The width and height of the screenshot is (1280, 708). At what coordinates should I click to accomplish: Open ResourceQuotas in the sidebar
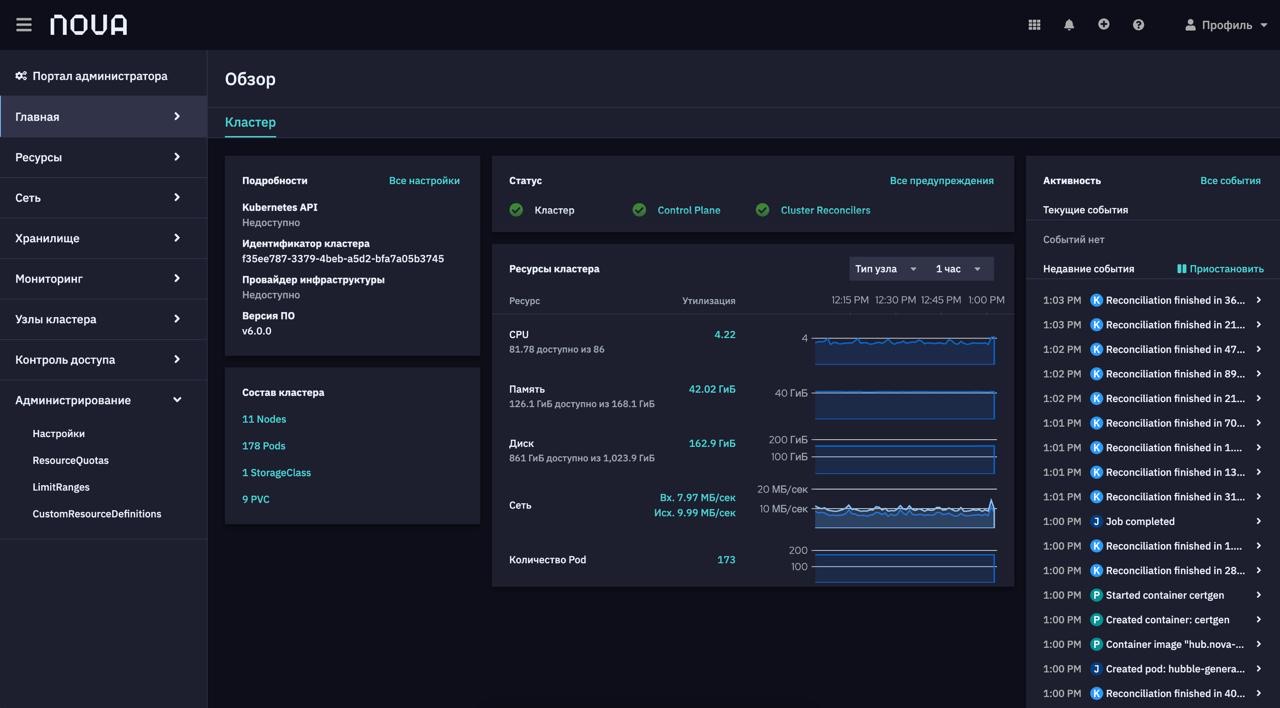[x=70, y=461]
